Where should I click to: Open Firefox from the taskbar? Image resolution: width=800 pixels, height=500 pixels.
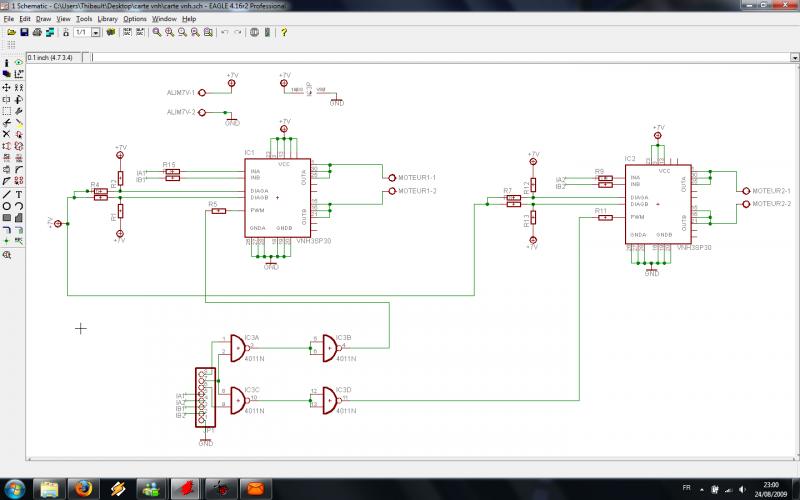83,489
